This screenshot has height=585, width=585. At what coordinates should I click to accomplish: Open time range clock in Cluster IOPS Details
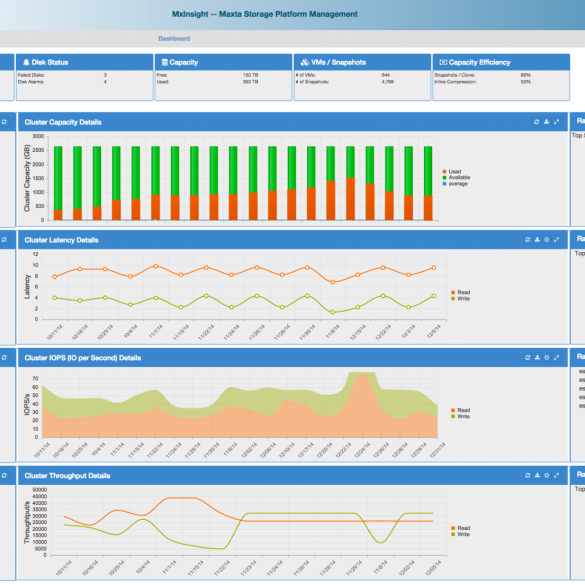547,357
